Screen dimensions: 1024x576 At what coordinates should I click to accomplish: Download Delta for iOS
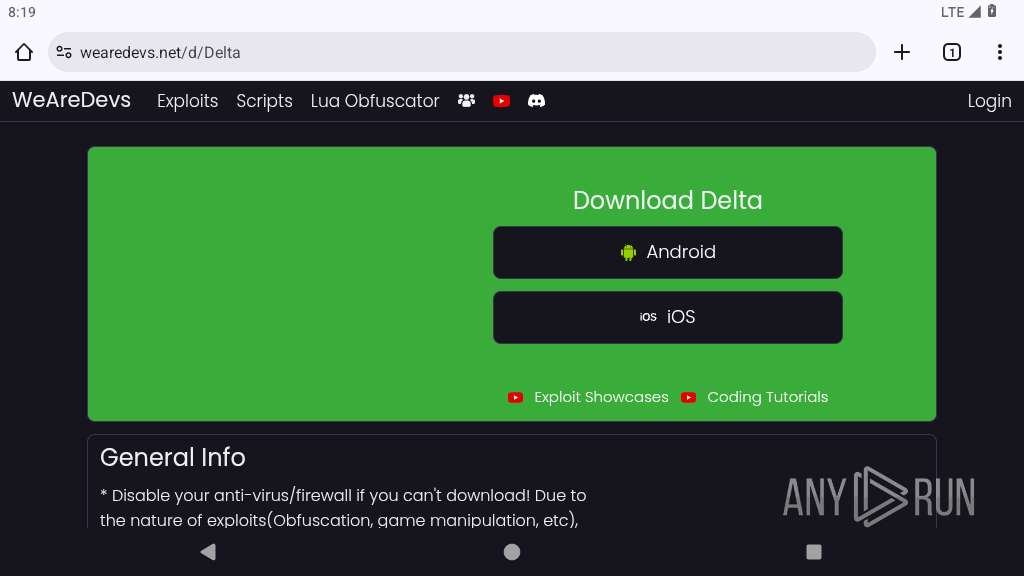pyautogui.click(x=667, y=317)
